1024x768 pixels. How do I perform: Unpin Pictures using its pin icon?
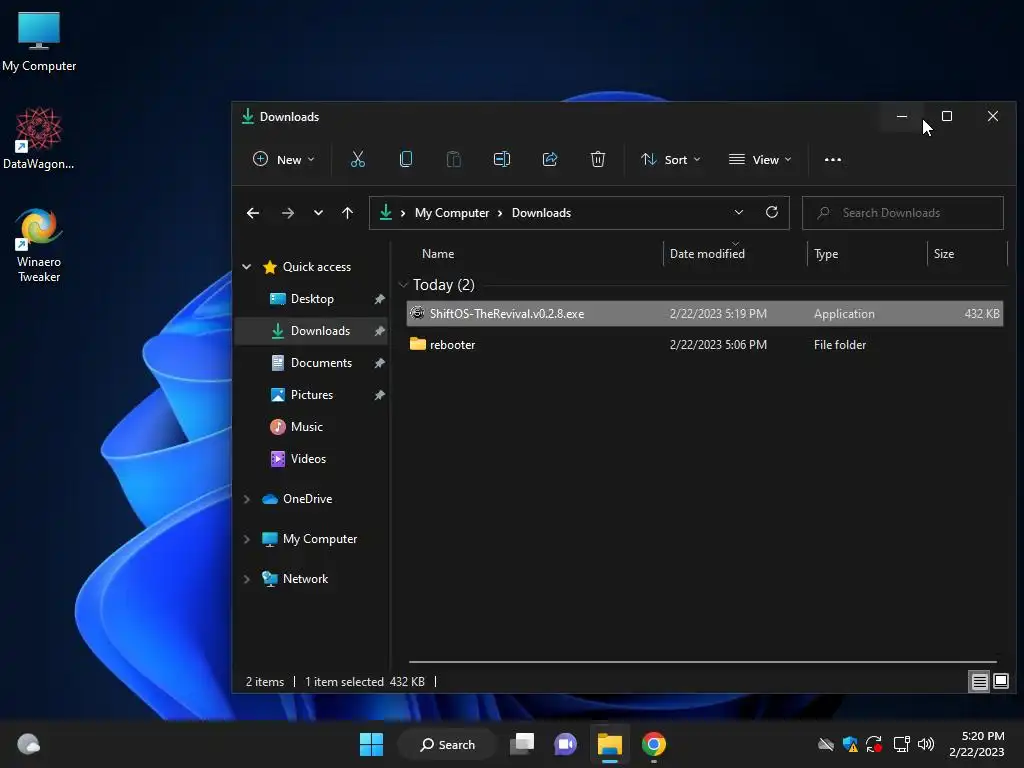(379, 395)
